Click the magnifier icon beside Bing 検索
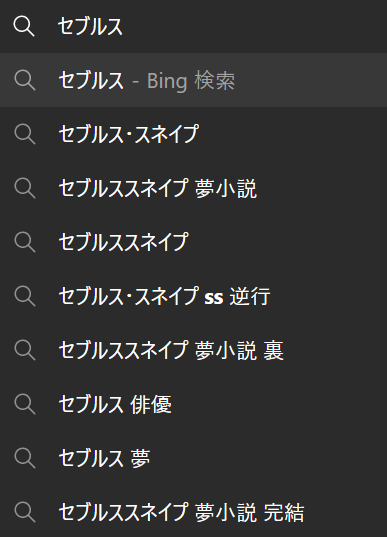This screenshot has height=537, width=387. [25, 80]
